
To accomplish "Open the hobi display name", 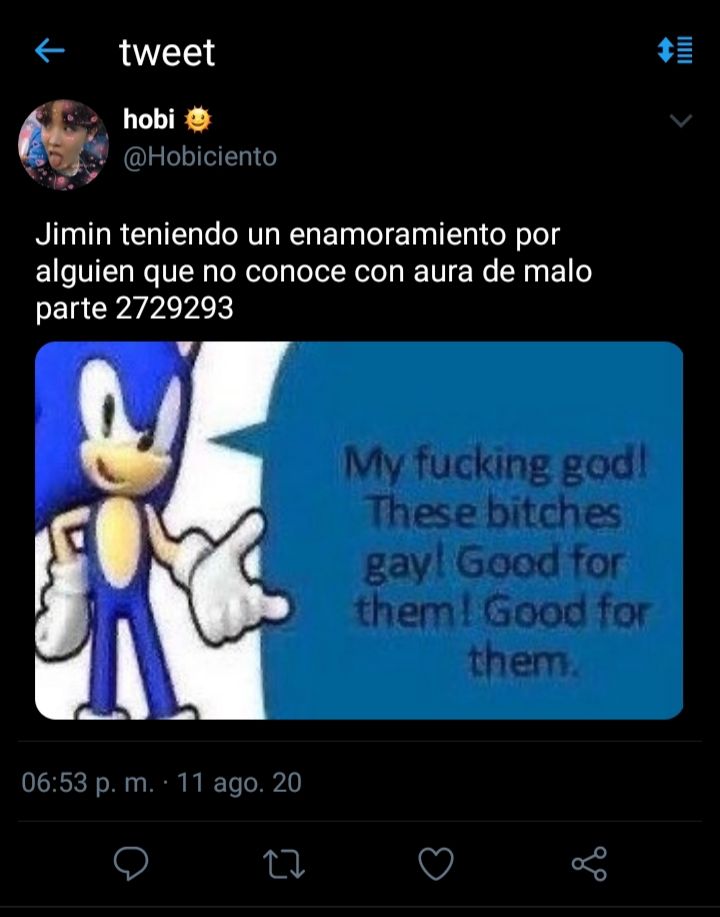I will [149, 119].
